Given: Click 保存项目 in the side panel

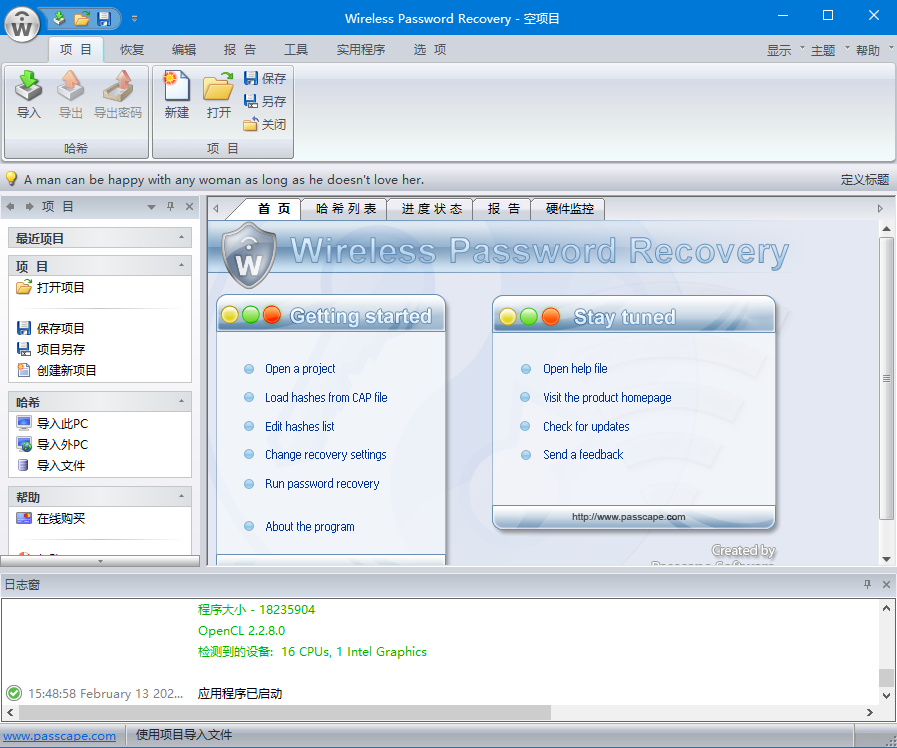Looking at the screenshot, I should [50, 328].
